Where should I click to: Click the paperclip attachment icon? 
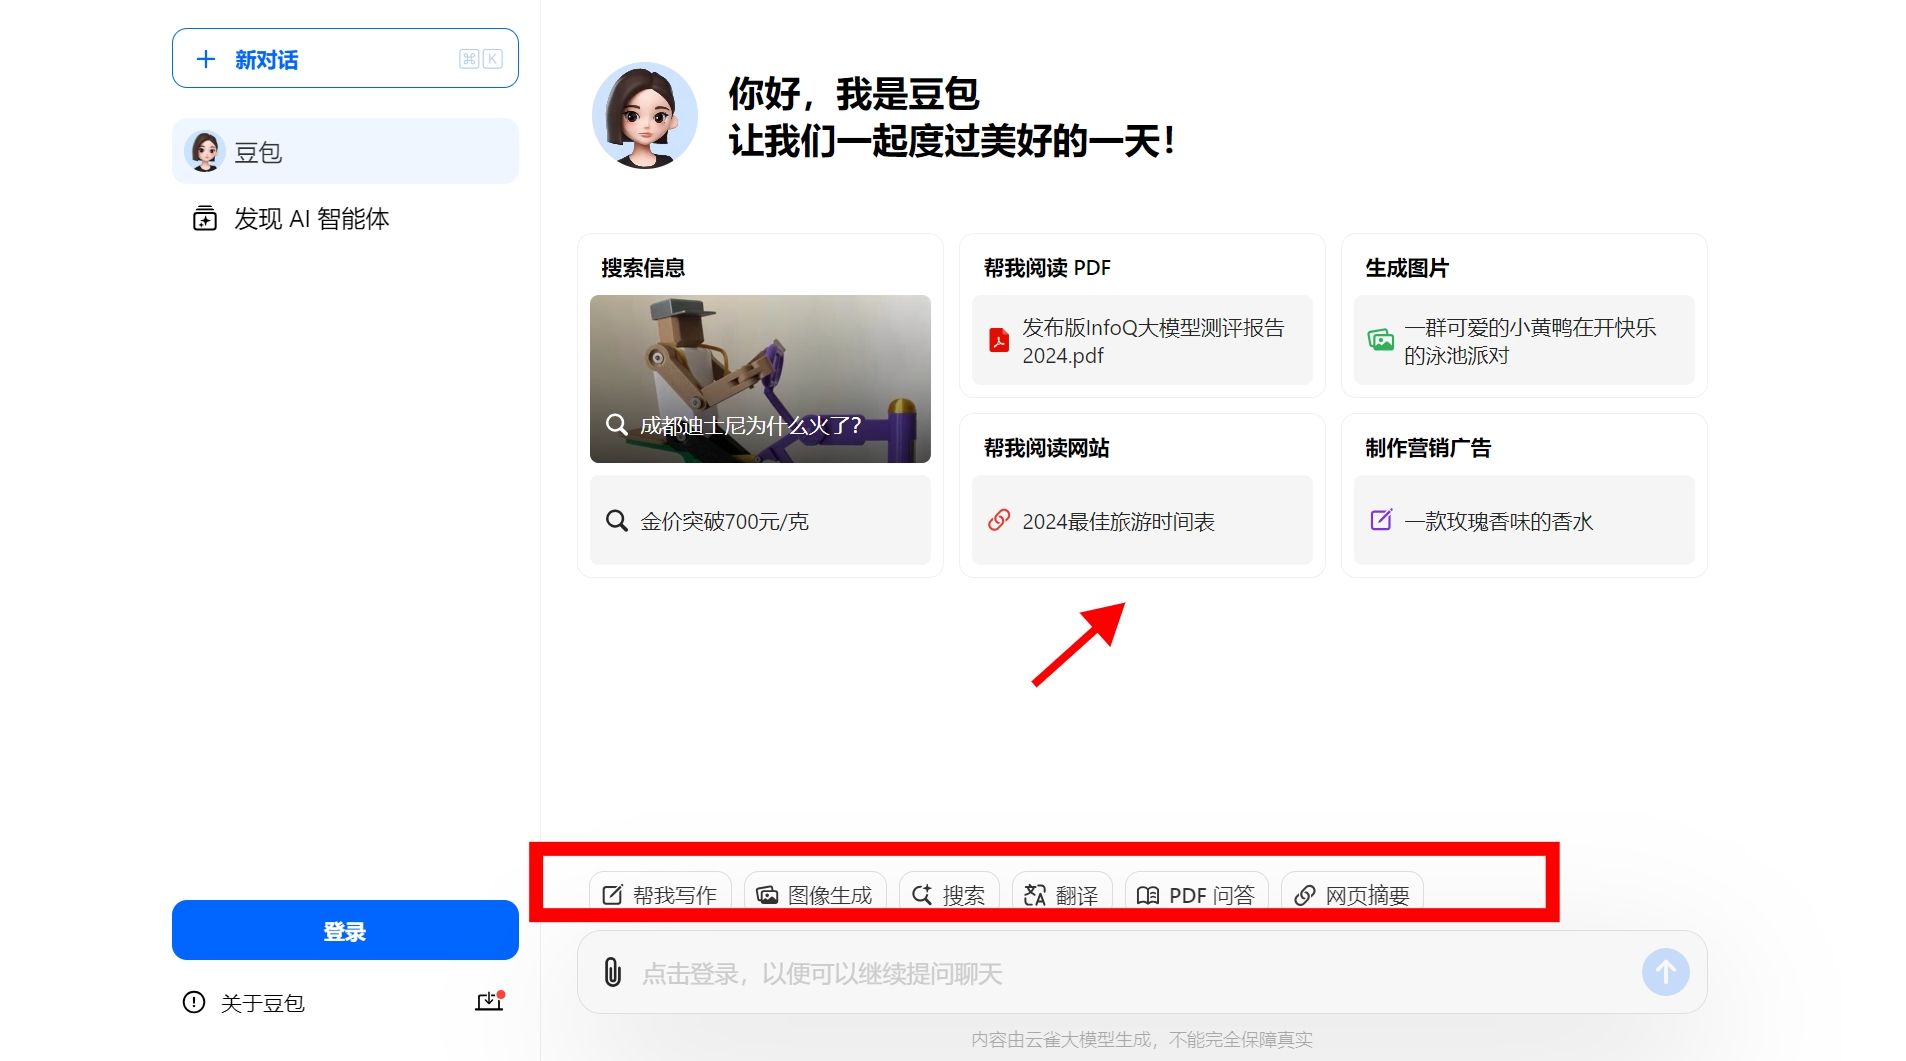(x=613, y=972)
